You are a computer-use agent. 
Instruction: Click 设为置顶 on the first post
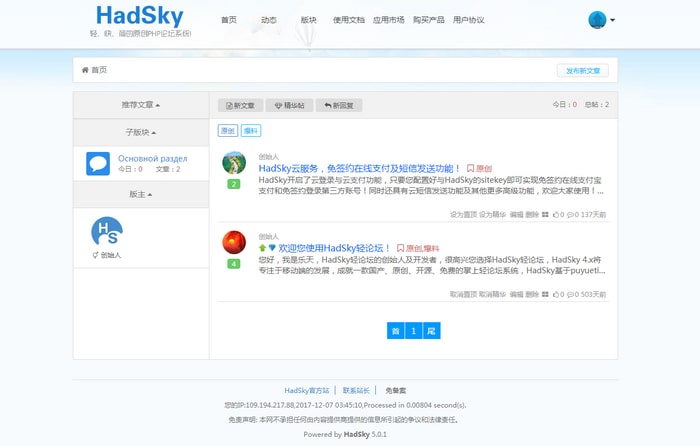[x=463, y=215]
